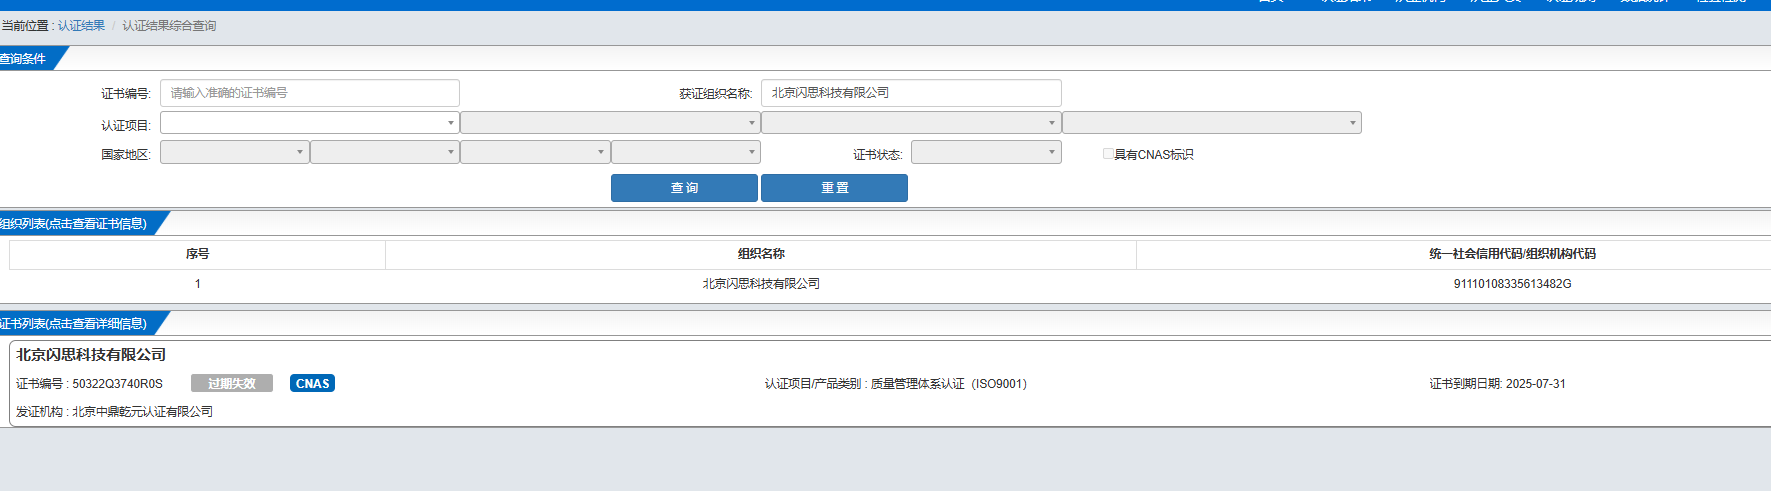The image size is (1771, 491).
Task: Open the fourth-level 认证项目 dropdown
Action: 1212,123
